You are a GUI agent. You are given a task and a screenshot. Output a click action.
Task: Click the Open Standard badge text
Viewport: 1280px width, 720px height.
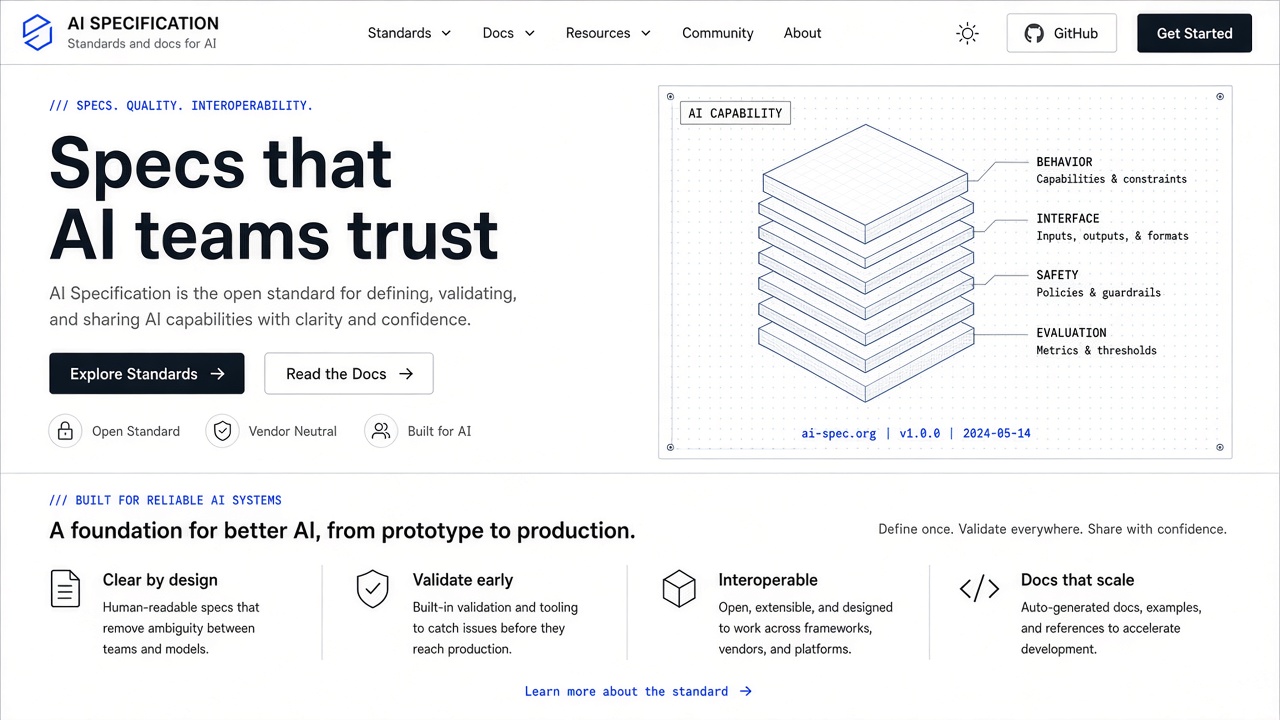coord(136,431)
